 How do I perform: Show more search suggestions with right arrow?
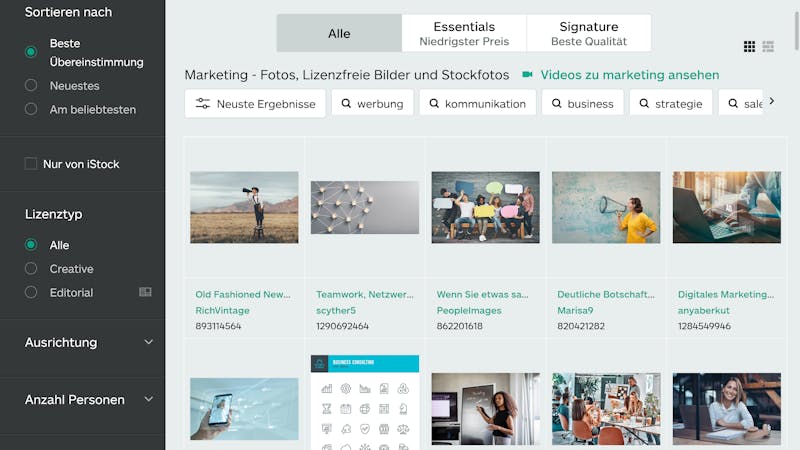(772, 101)
